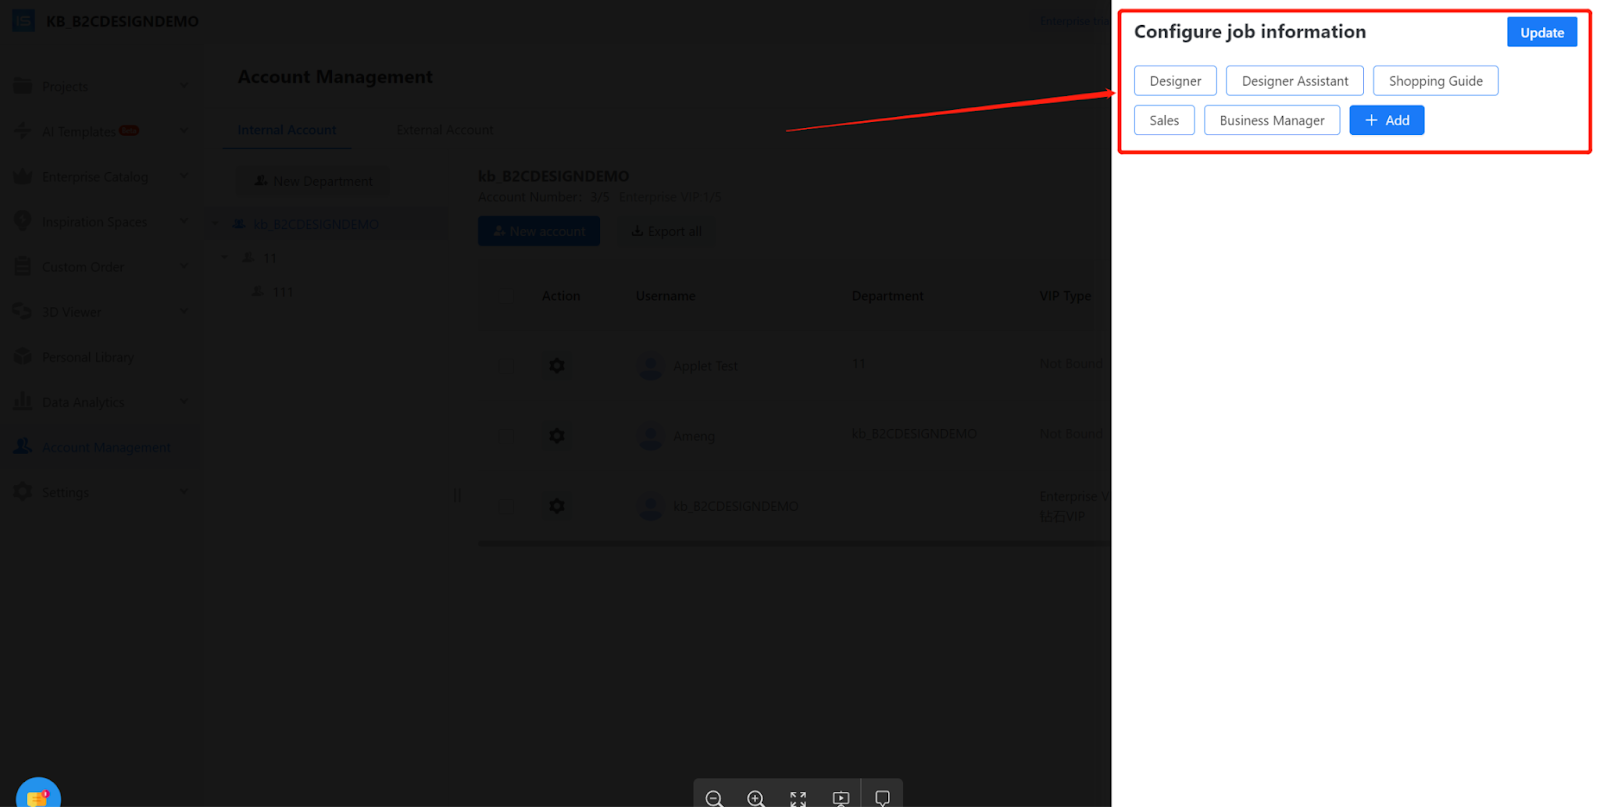Open the floating help widget icon
Image resolution: width=1600 pixels, height=807 pixels.
38,794
